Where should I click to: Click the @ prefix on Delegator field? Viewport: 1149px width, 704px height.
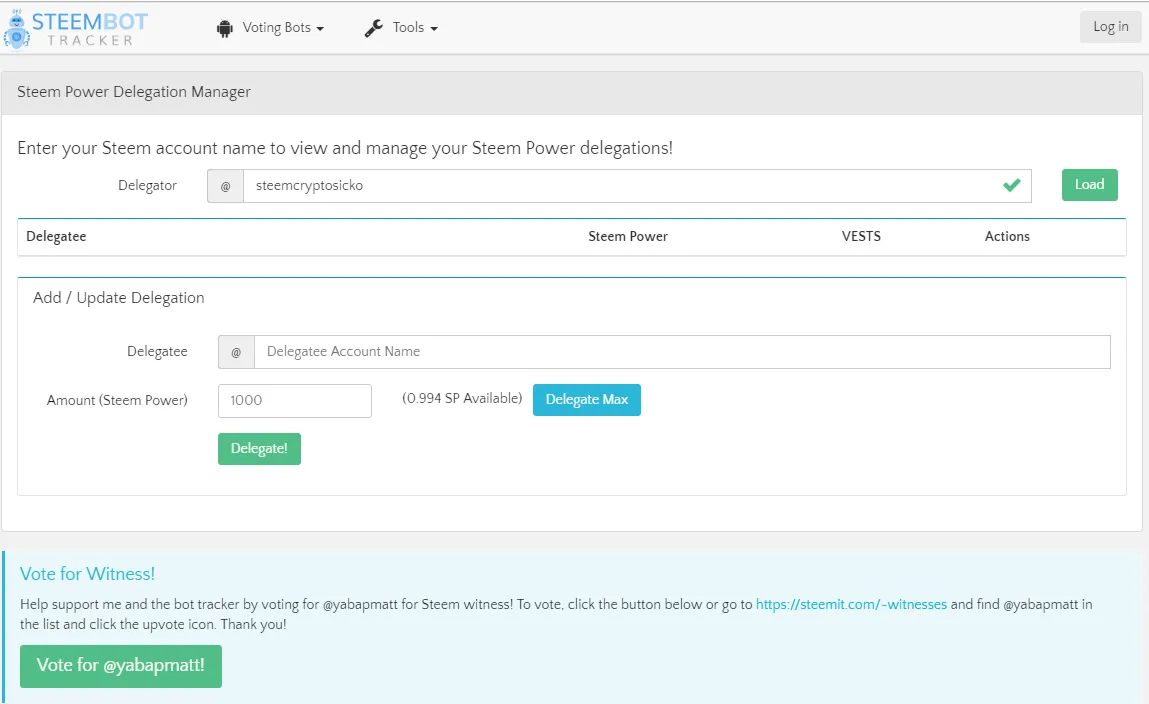tap(226, 186)
